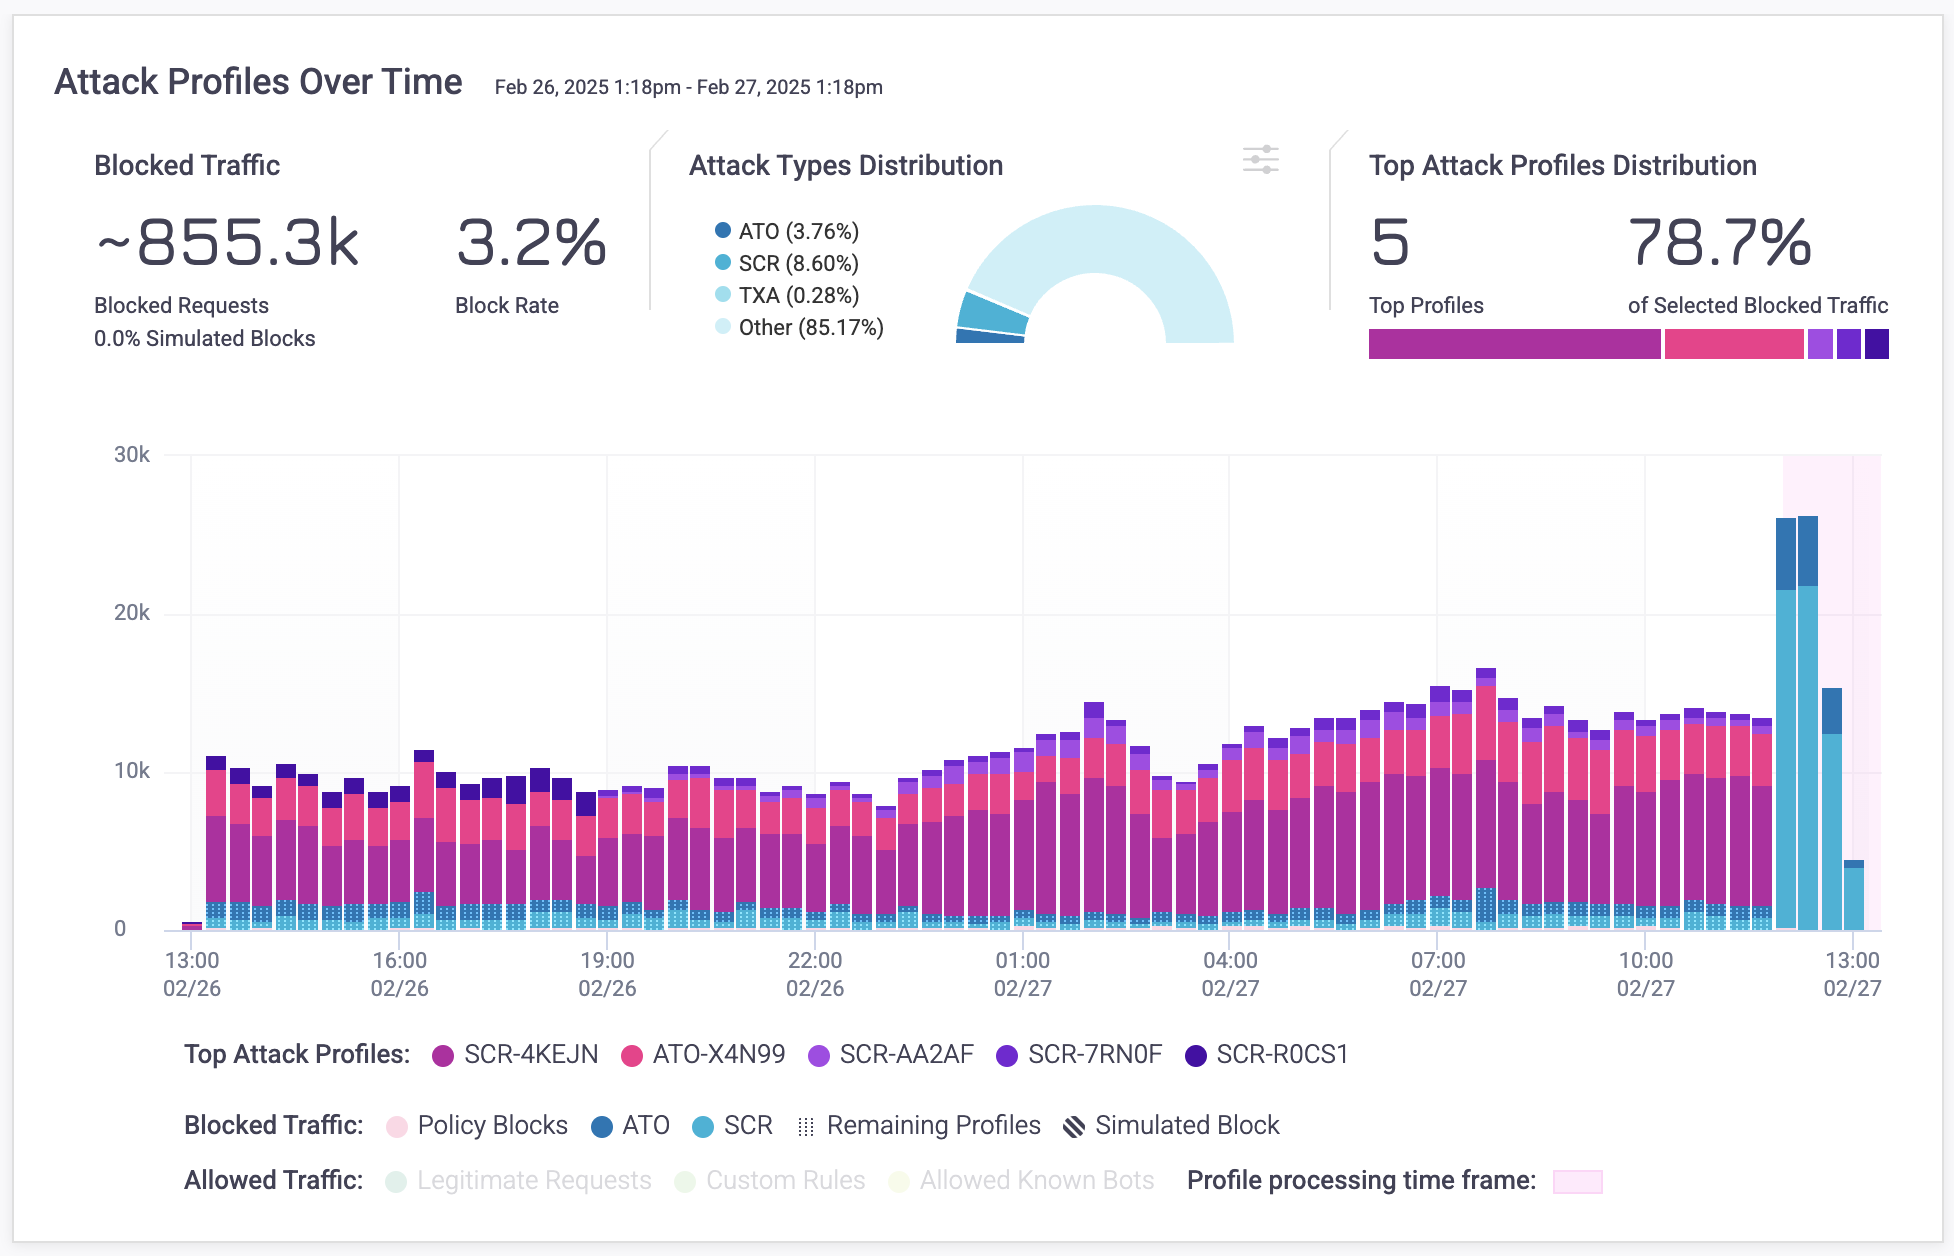Open the attack types filter sliders icon
The height and width of the screenshot is (1256, 1954).
[1260, 160]
